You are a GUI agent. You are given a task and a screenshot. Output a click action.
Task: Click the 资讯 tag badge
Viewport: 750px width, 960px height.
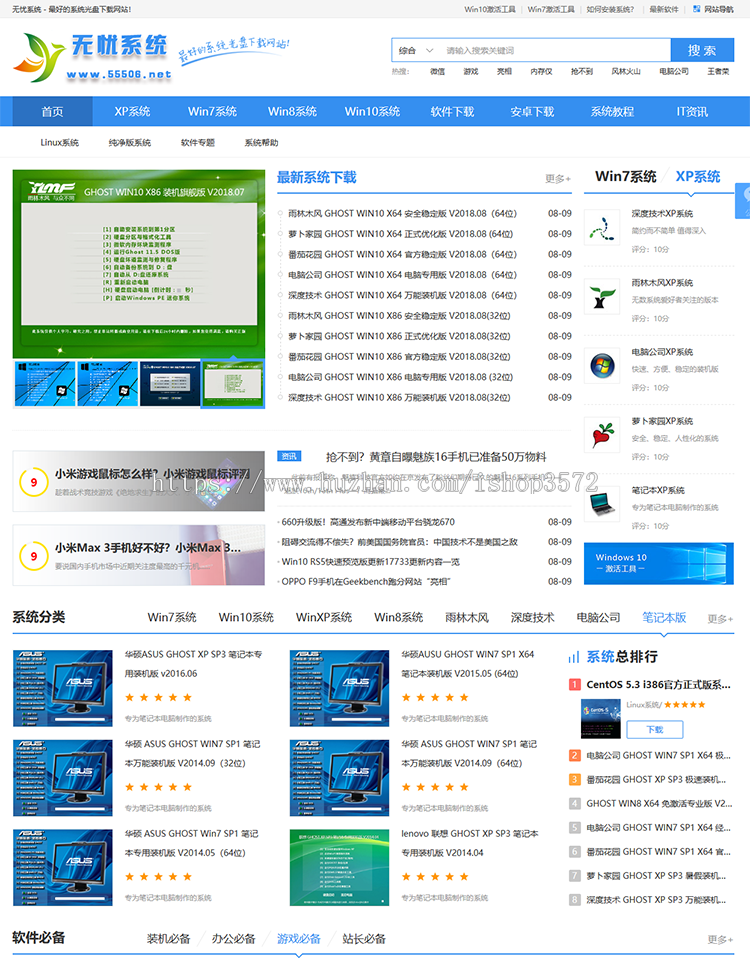(x=289, y=456)
